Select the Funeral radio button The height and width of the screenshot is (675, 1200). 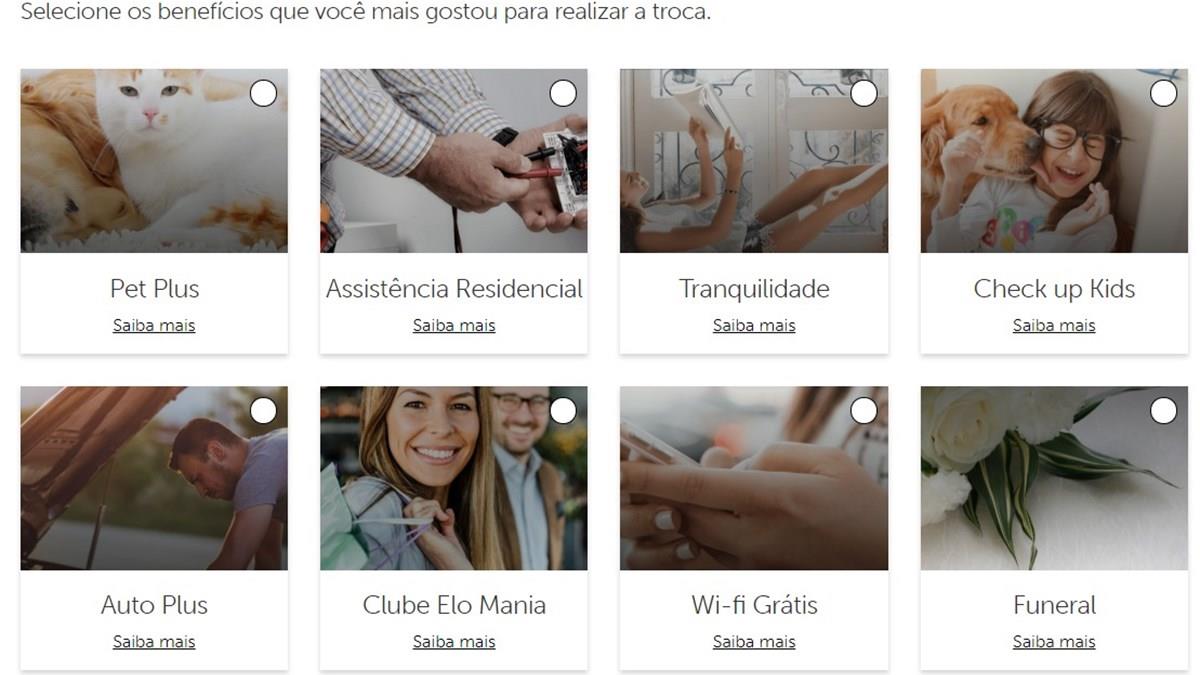pos(1163,411)
